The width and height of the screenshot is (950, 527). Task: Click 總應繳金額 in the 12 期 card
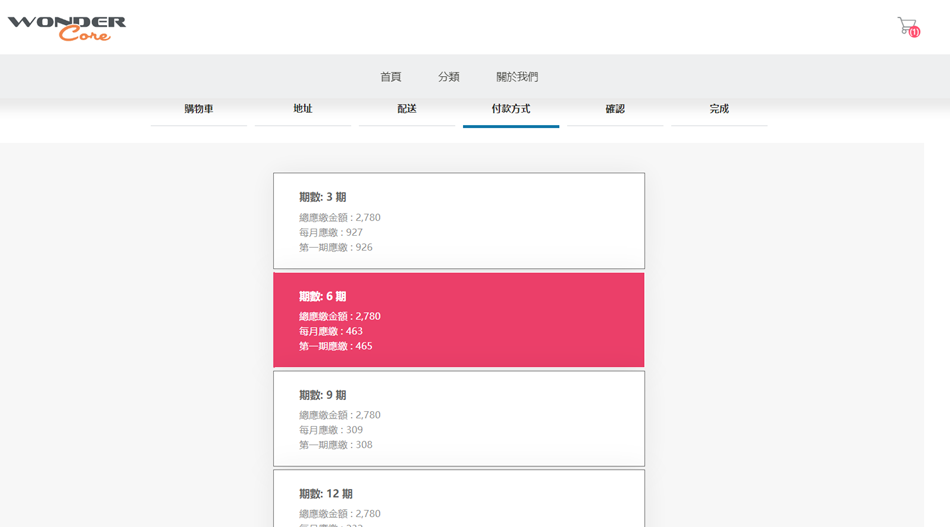[323, 514]
